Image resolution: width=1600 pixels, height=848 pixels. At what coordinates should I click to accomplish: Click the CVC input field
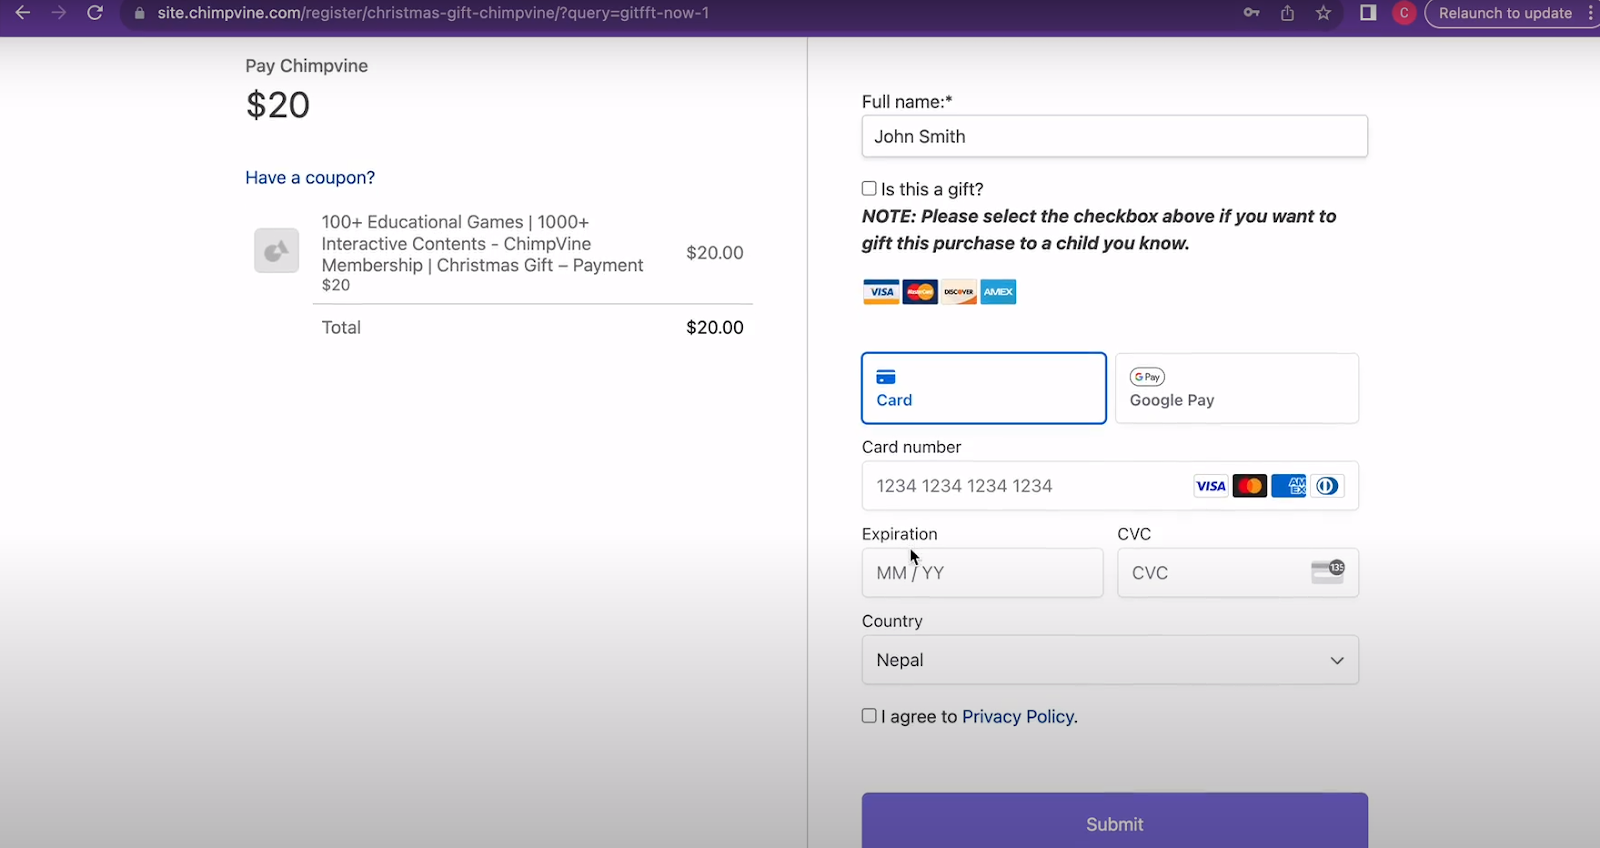click(x=1238, y=573)
